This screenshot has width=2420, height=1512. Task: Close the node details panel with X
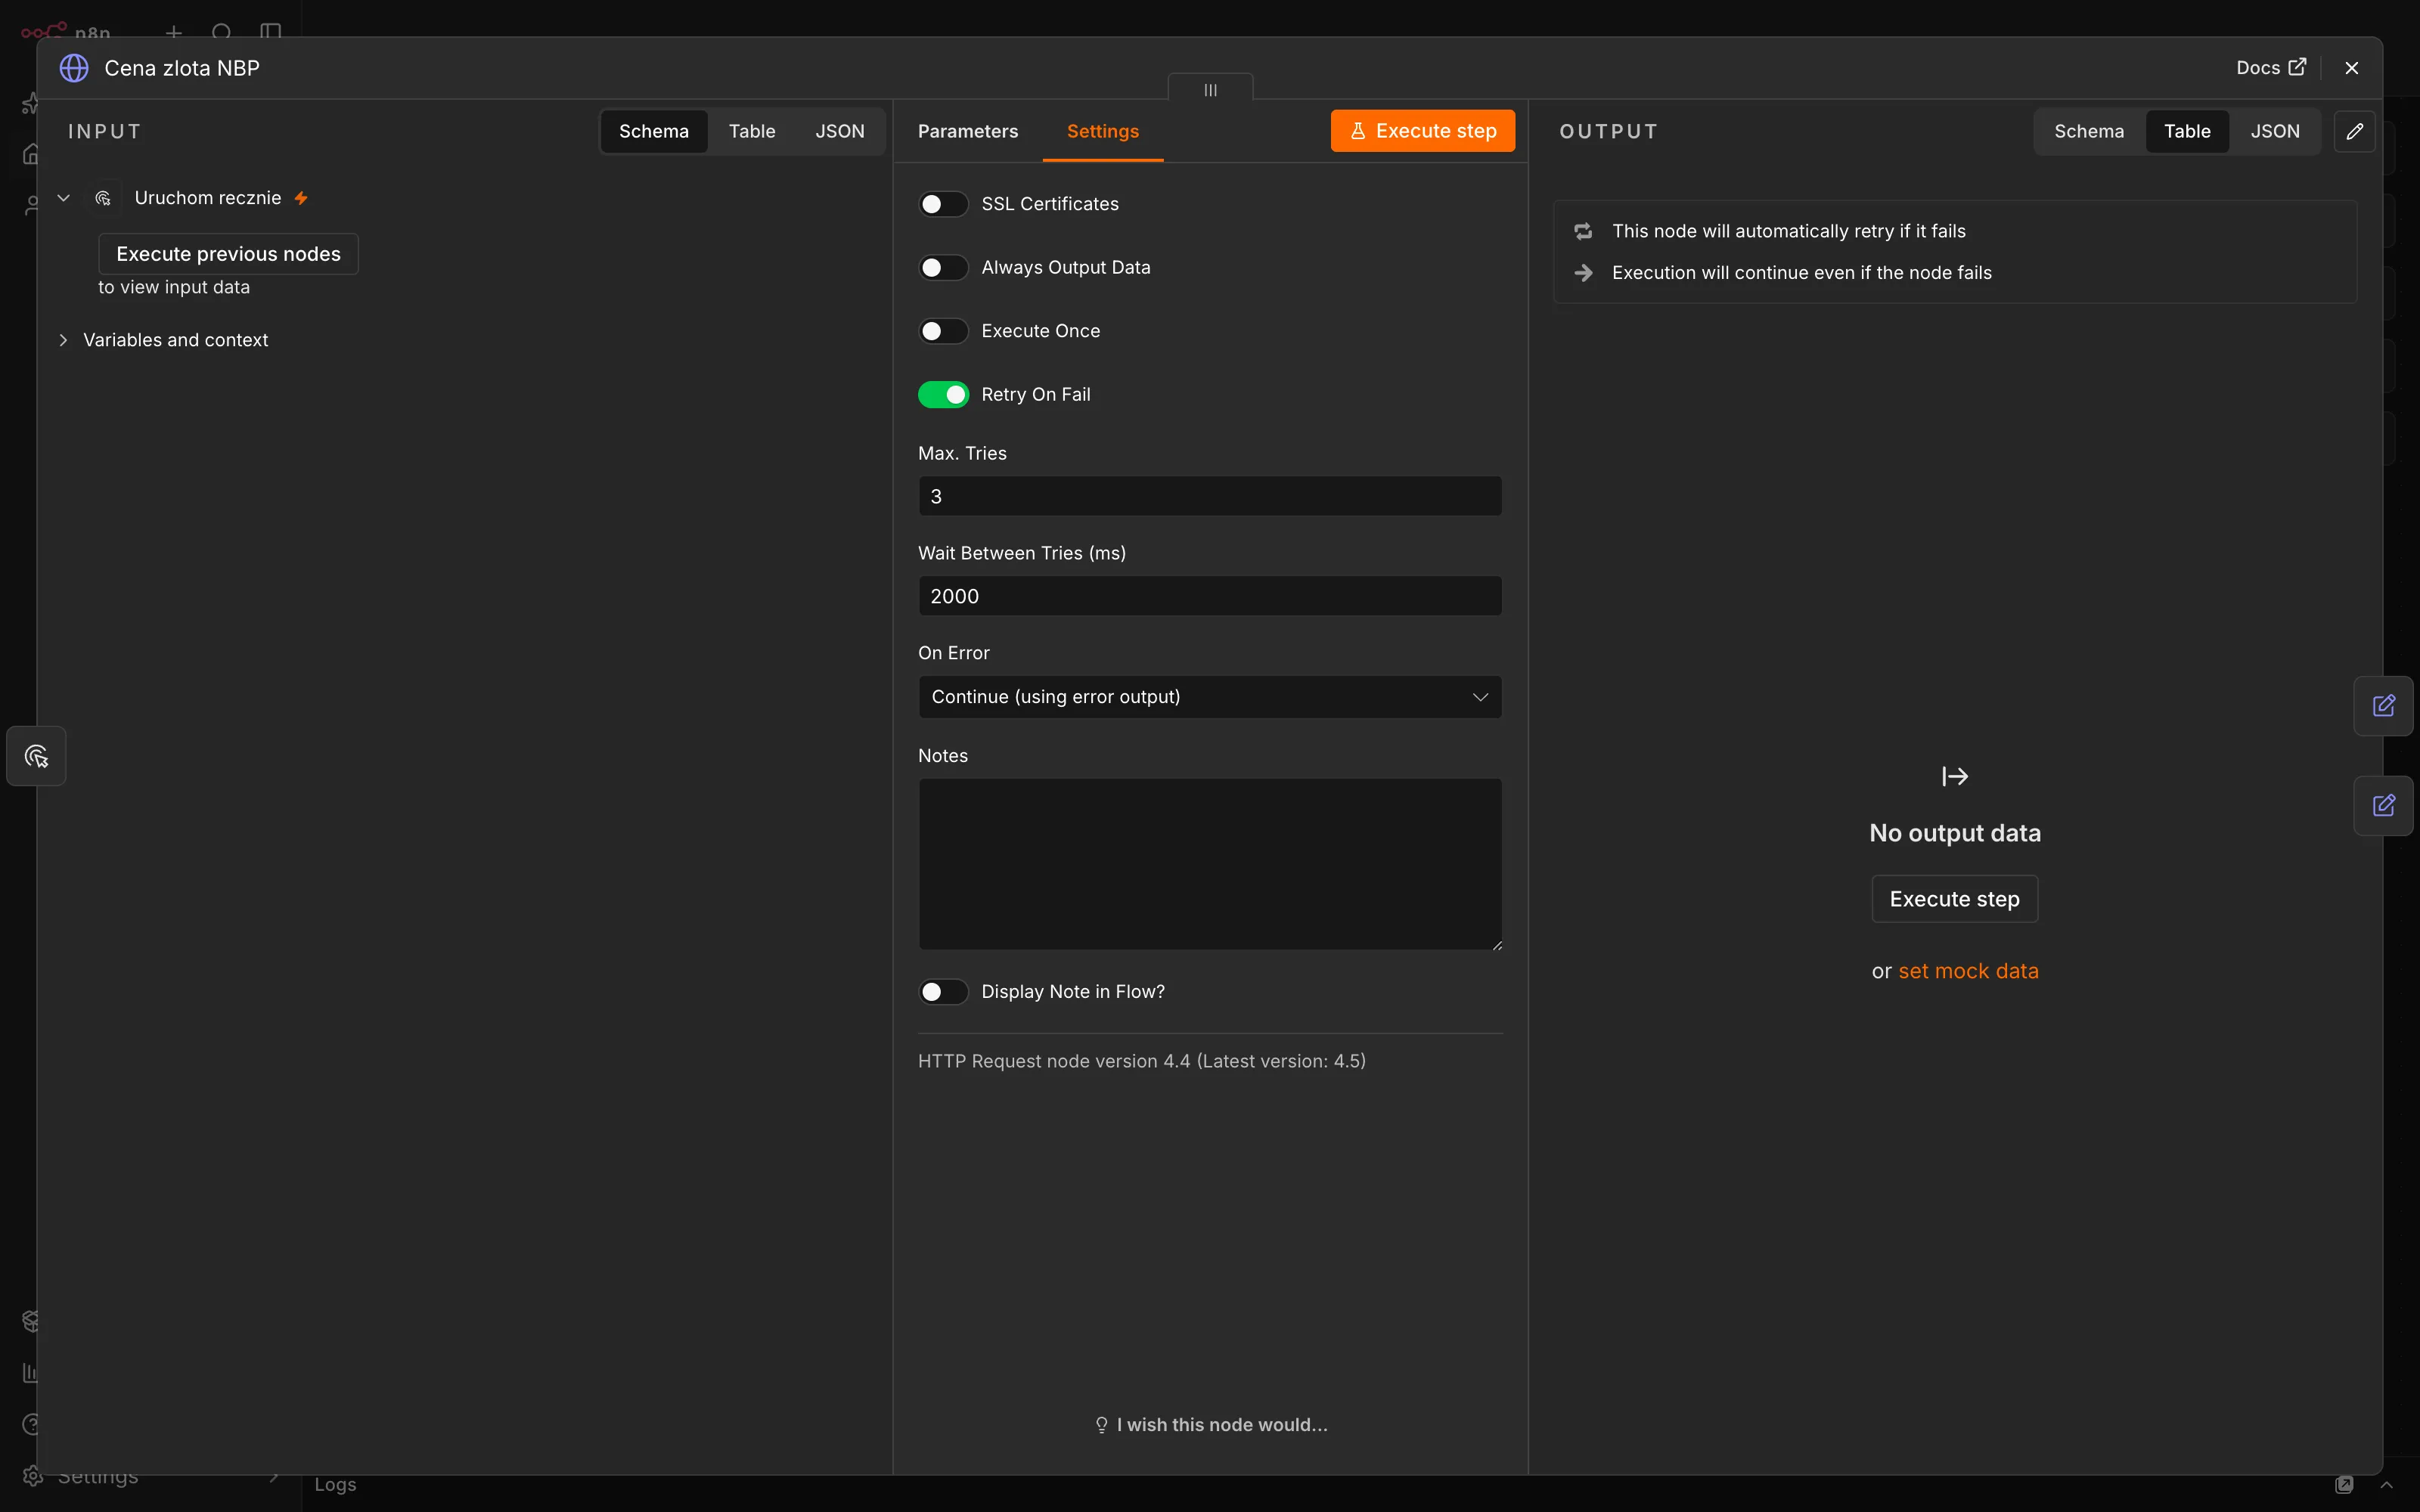tap(2351, 68)
